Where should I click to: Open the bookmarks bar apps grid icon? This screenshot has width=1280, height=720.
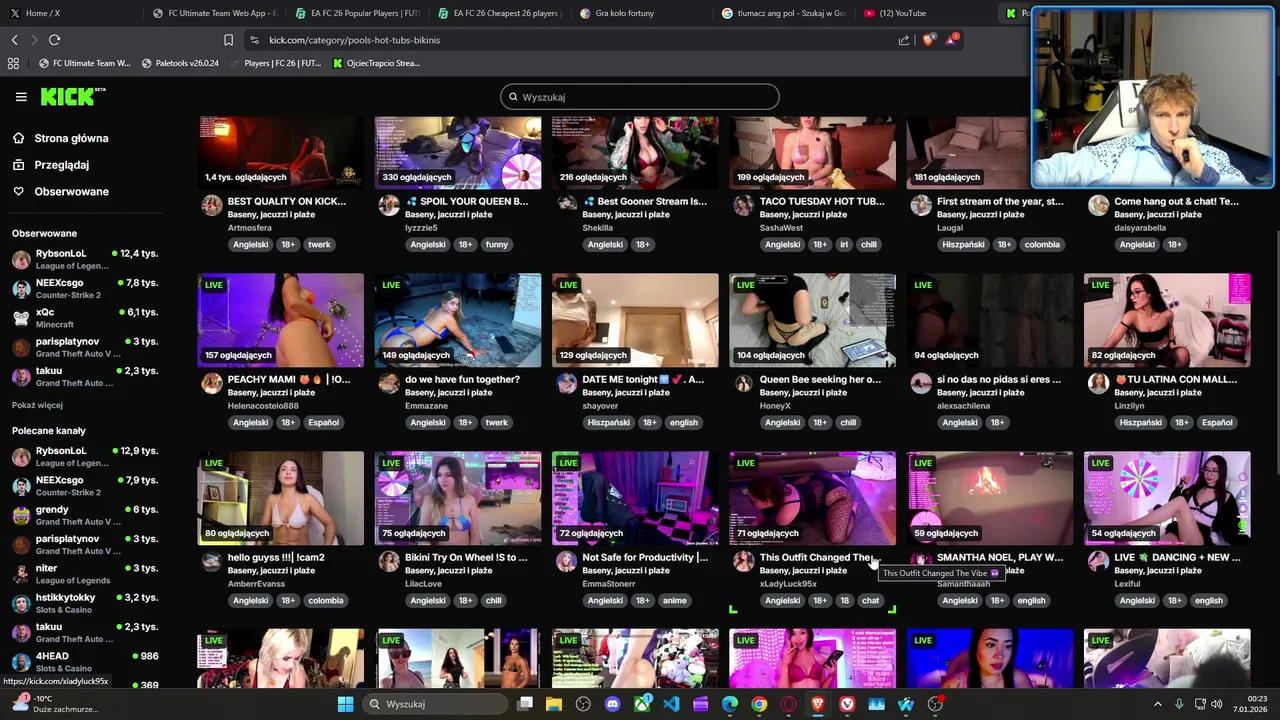click(13, 63)
